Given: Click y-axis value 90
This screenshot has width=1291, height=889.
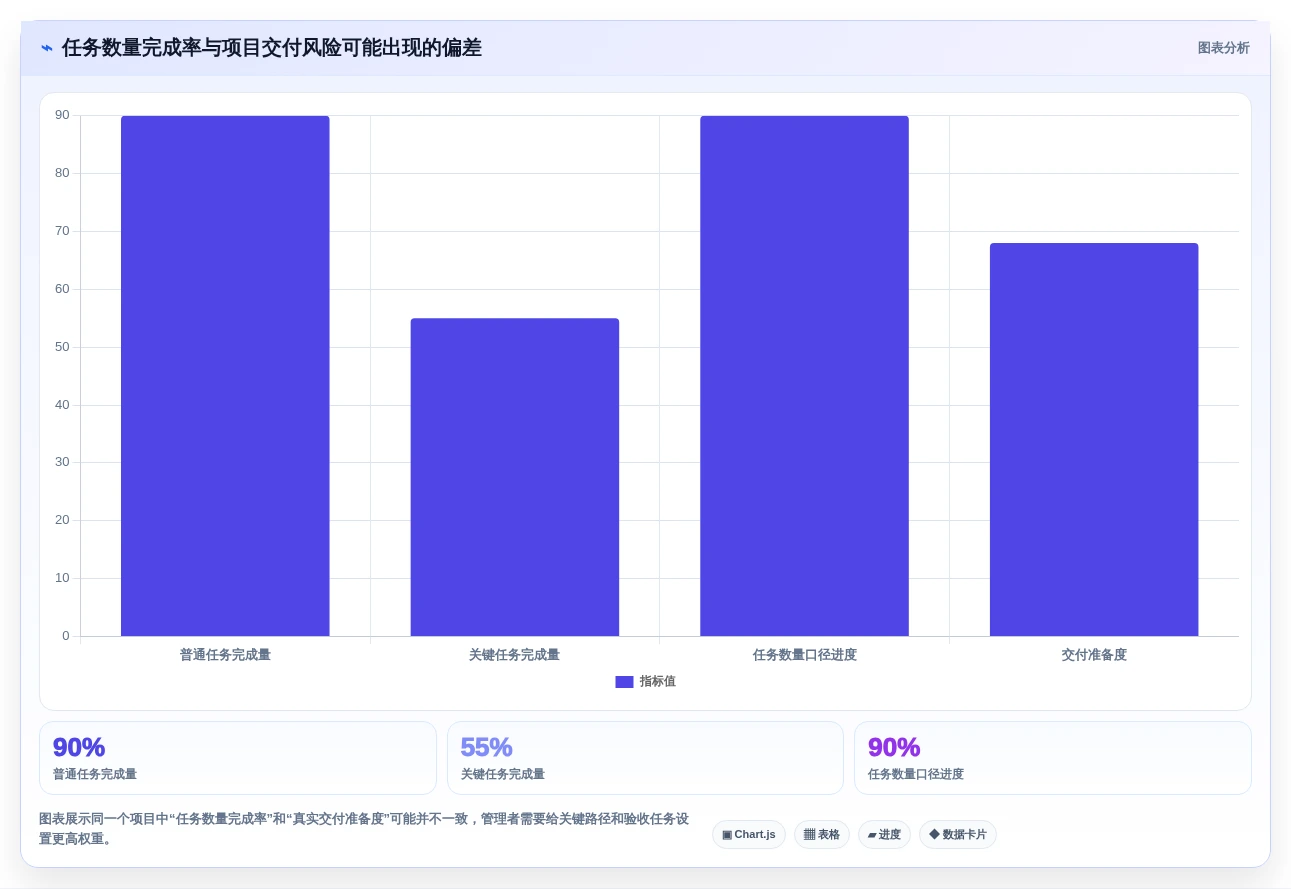Looking at the screenshot, I should click(x=62, y=116).
